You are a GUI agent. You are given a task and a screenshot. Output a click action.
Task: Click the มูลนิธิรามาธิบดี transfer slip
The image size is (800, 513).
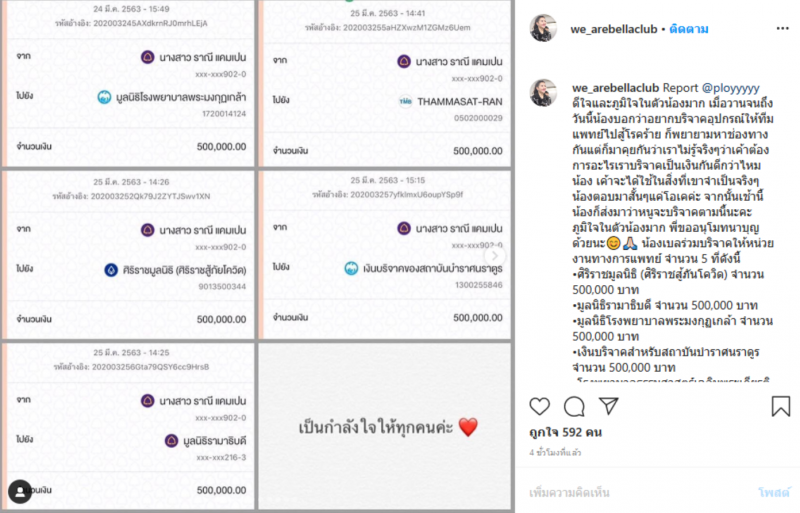128,426
